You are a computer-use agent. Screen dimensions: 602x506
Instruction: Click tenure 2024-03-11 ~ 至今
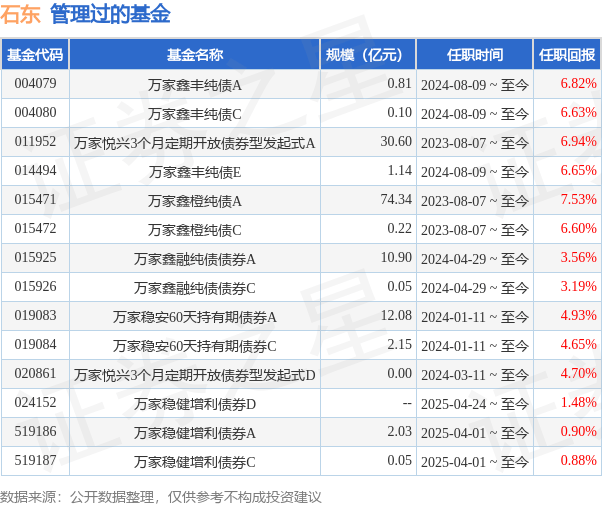point(475,375)
